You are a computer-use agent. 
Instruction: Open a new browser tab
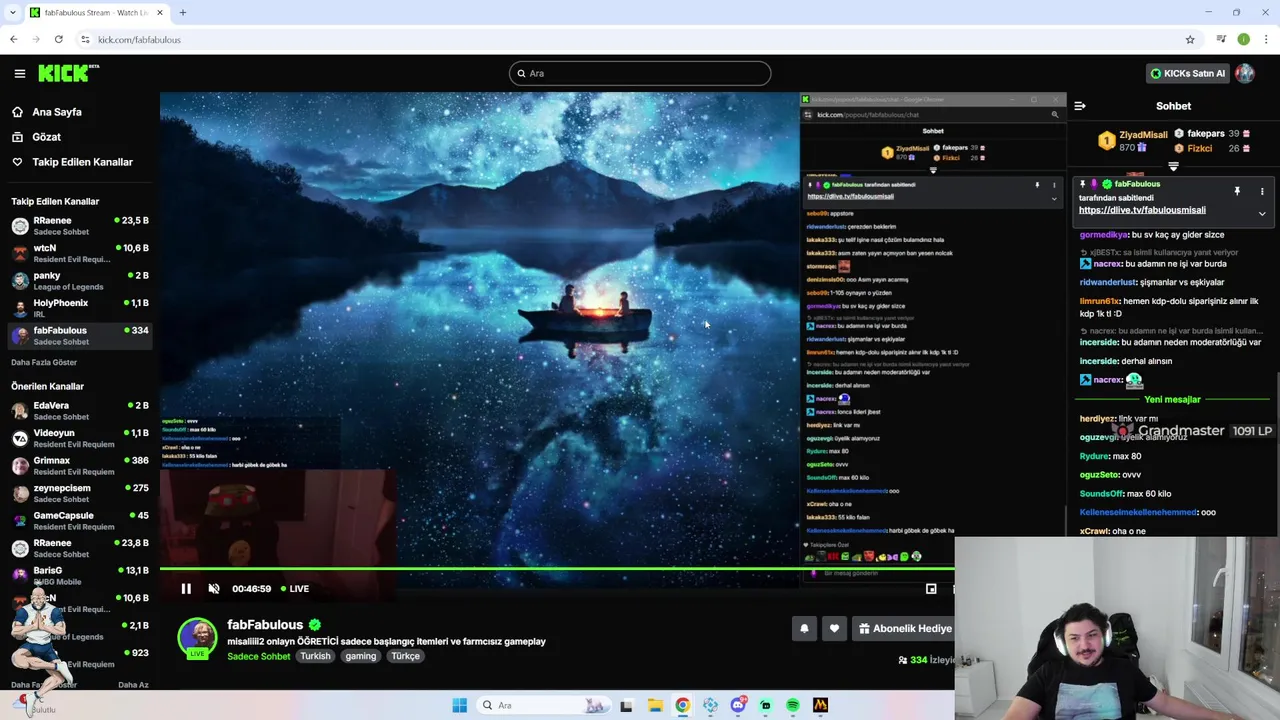coord(182,12)
